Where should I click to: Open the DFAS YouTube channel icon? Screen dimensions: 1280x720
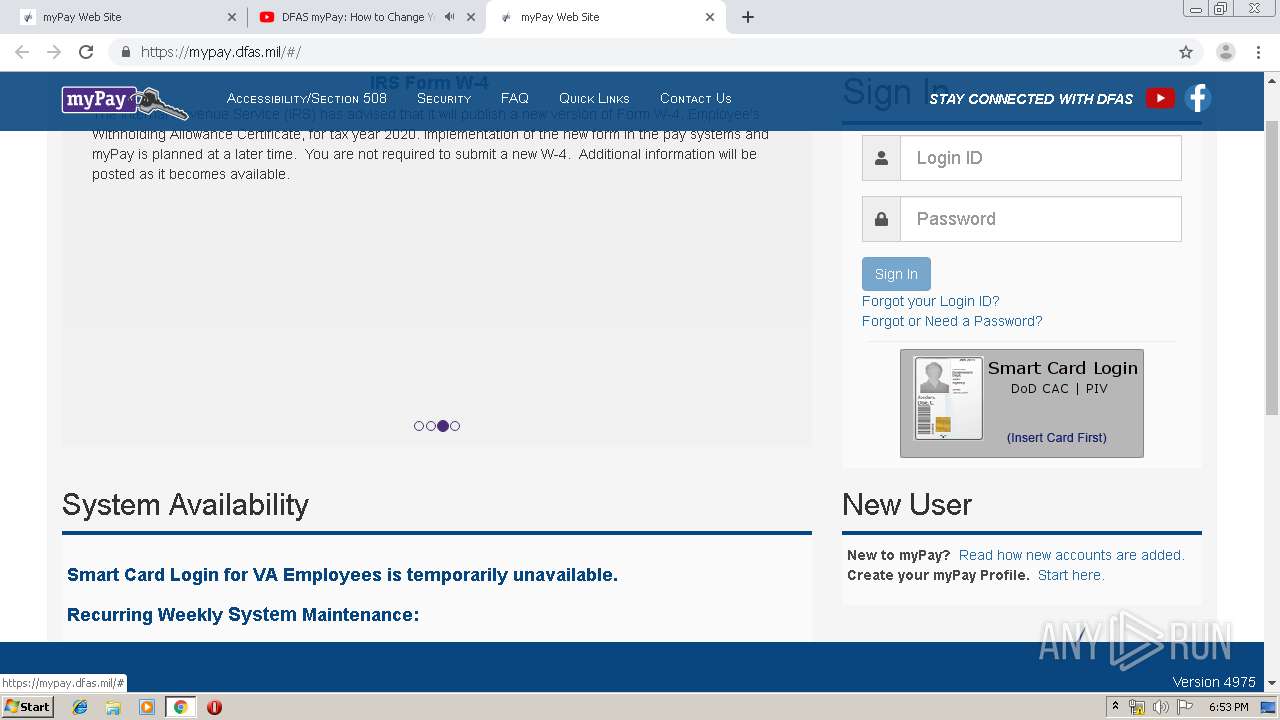pos(1160,98)
